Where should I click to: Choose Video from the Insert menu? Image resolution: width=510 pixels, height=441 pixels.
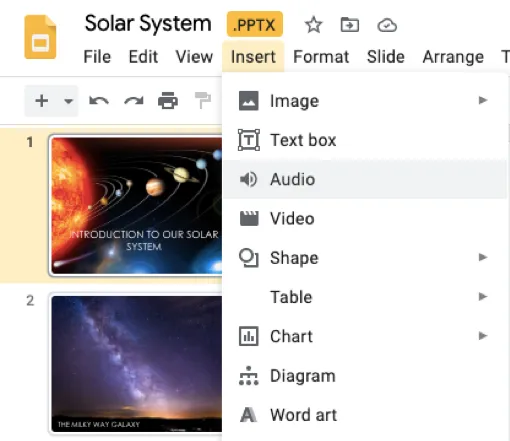(365, 219)
